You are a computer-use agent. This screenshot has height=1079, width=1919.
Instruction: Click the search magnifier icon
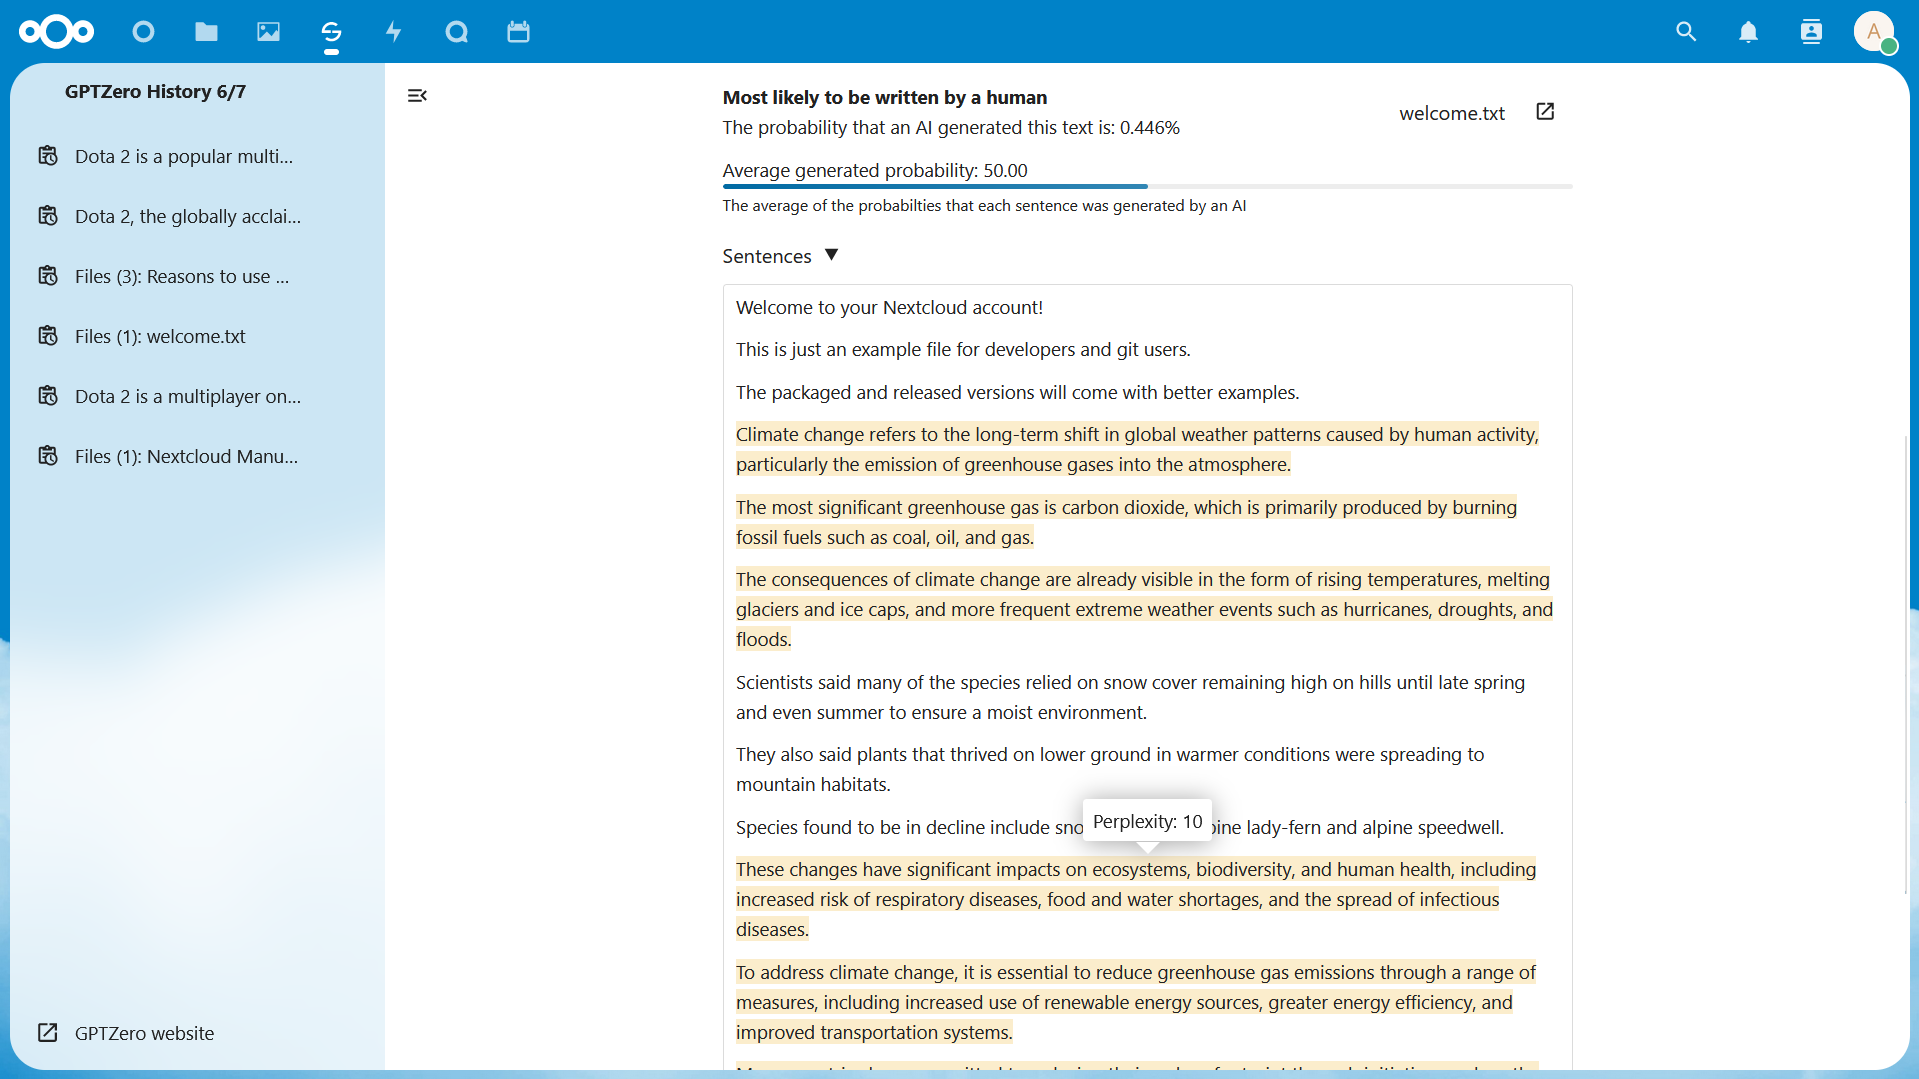[1686, 32]
